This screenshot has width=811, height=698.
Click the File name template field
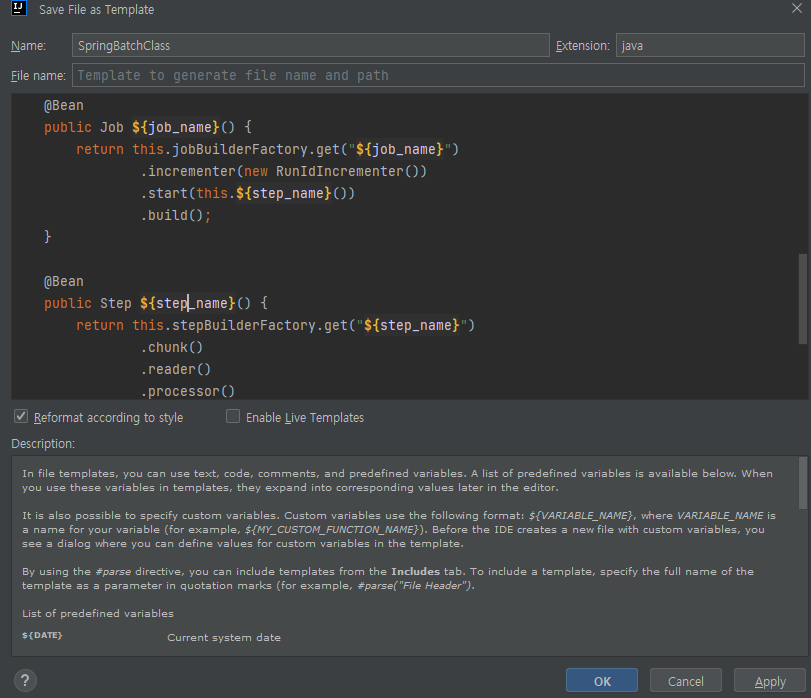coord(438,75)
